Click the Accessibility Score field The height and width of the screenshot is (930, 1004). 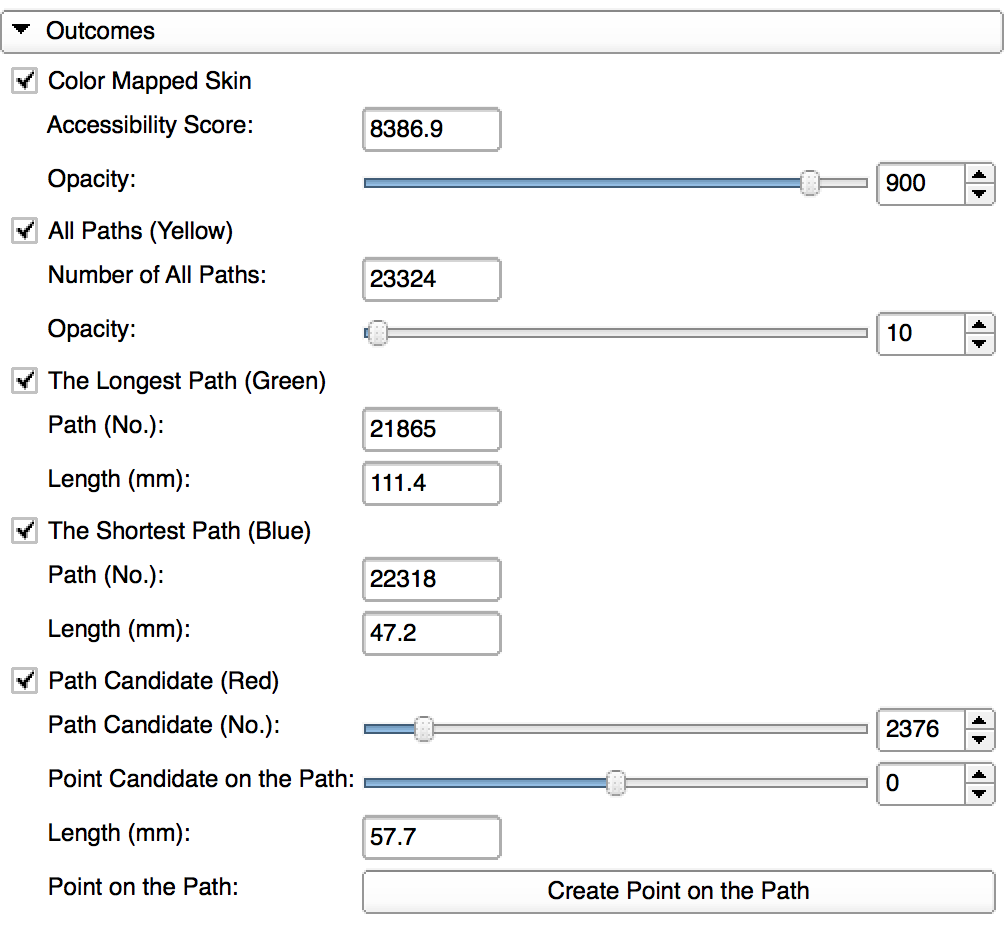click(431, 130)
